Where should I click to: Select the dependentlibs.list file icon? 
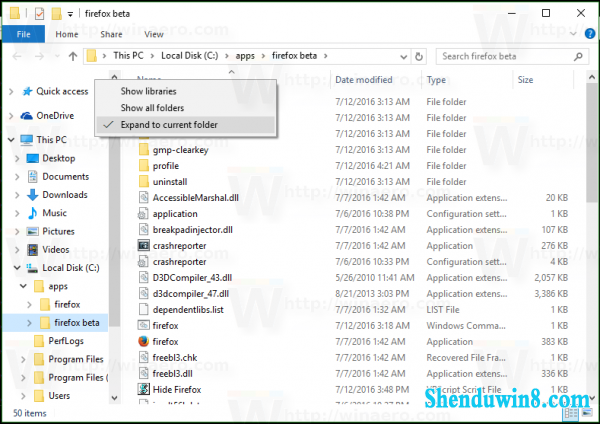(143, 309)
